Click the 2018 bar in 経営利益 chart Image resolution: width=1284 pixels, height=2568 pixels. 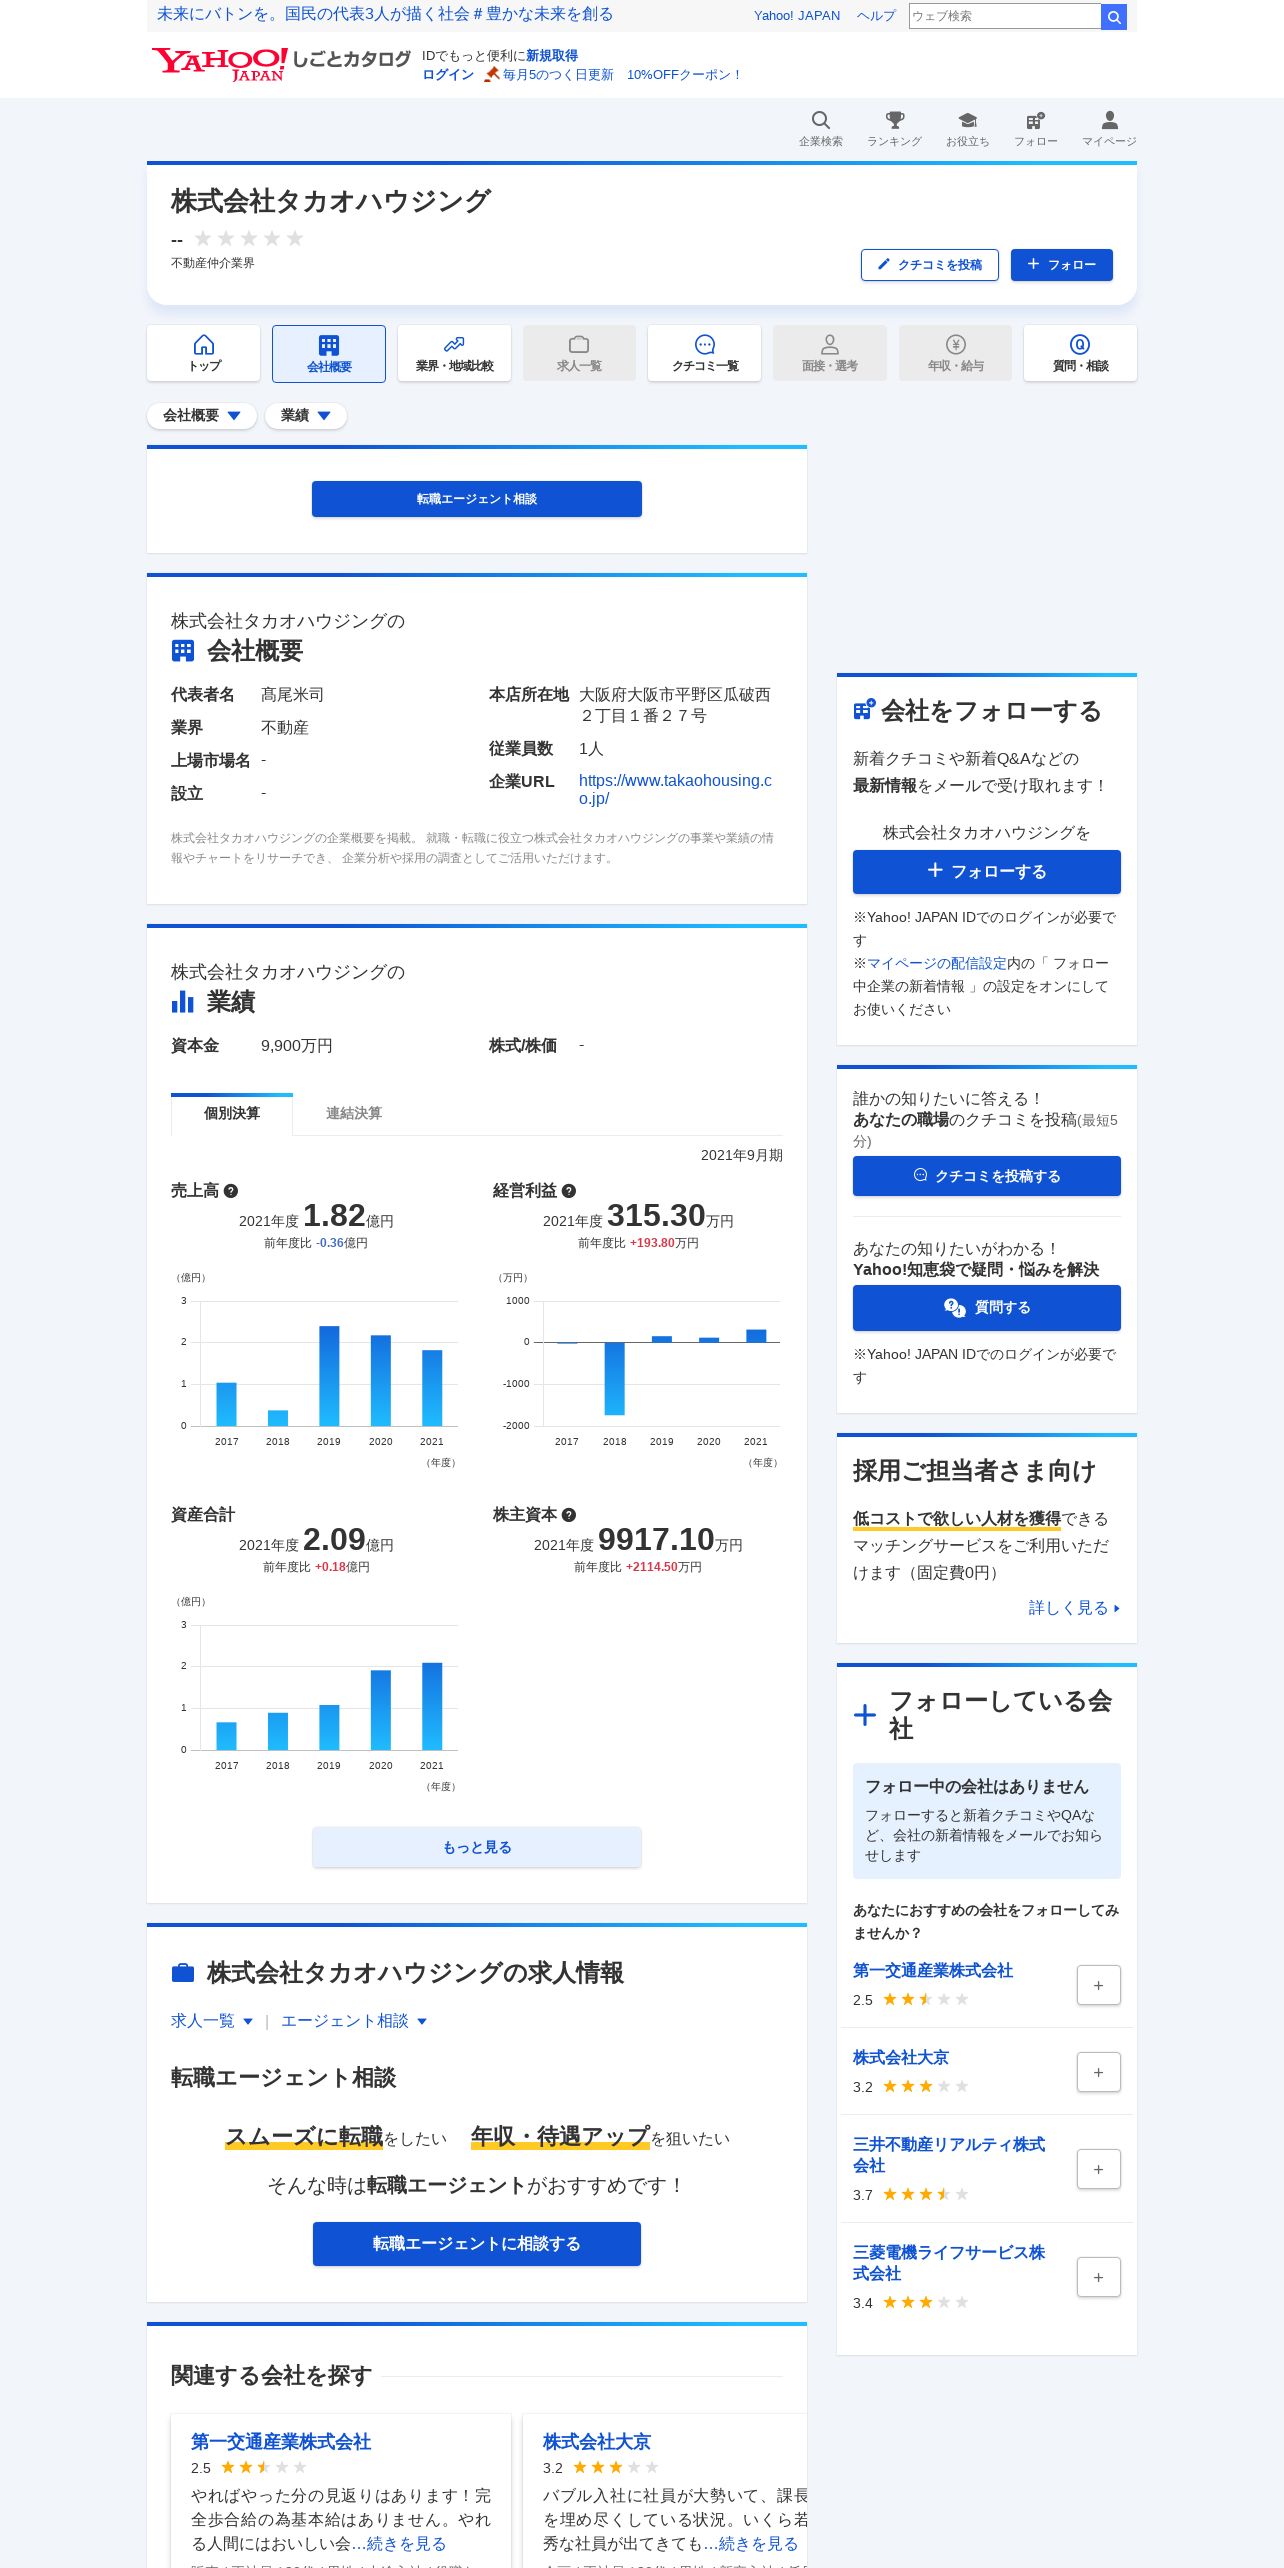(614, 1378)
